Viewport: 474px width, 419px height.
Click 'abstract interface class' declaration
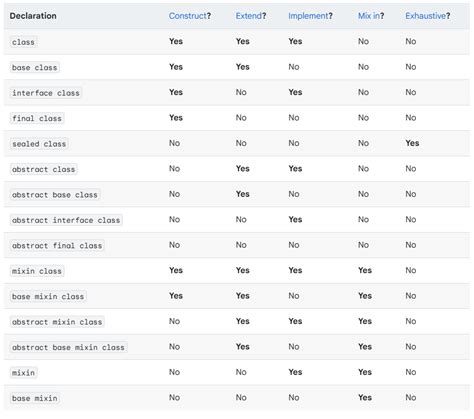point(66,220)
